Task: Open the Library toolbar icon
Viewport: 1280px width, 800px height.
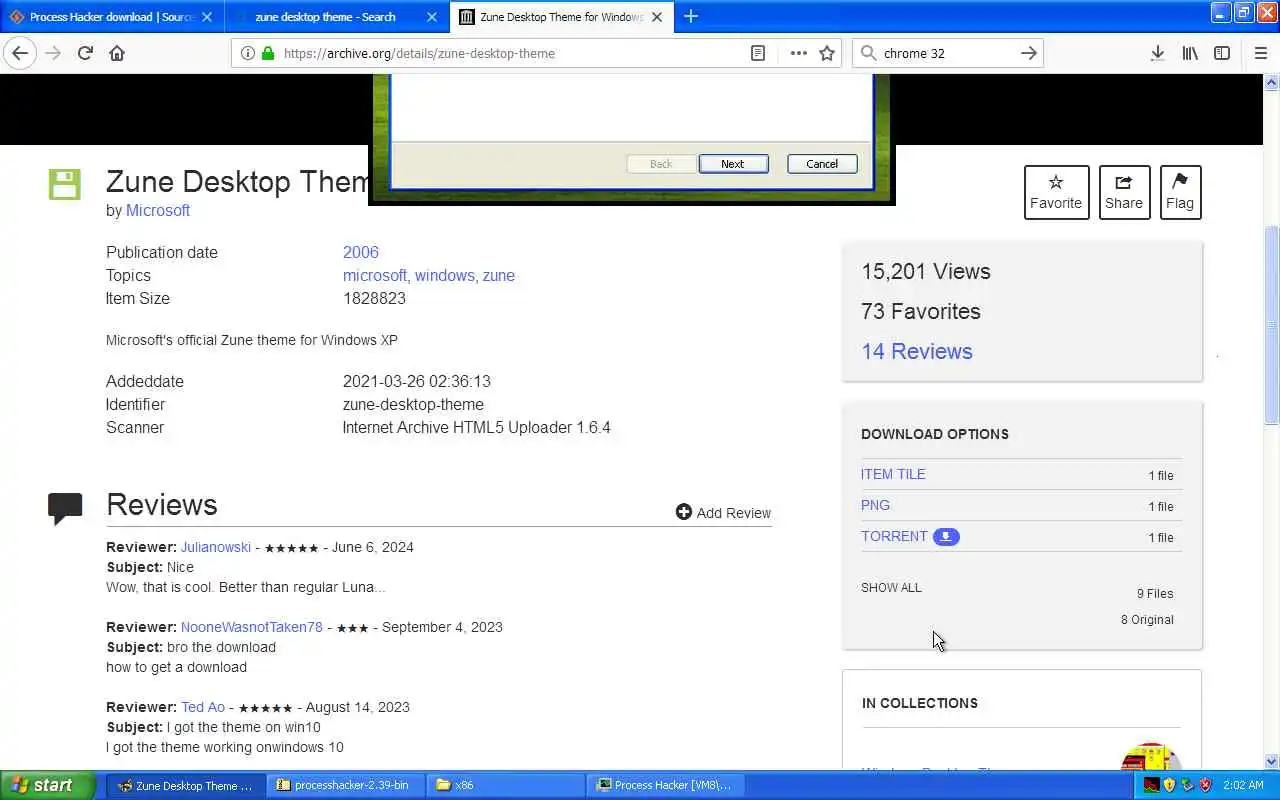Action: [1190, 53]
